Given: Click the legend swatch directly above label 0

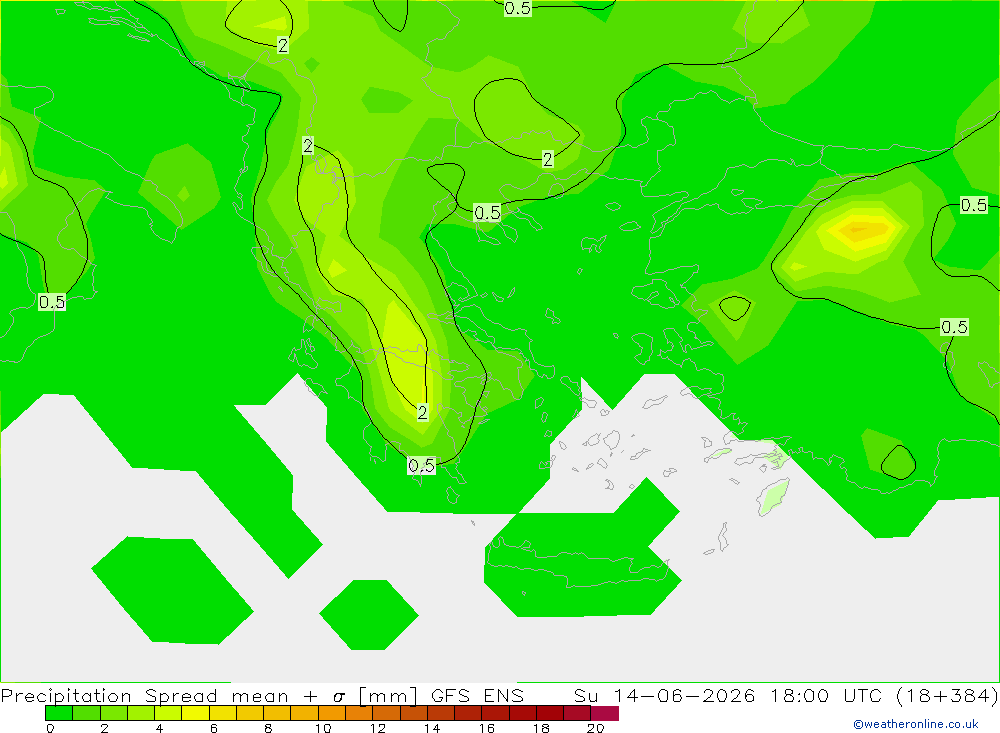Looking at the screenshot, I should pos(59,713).
